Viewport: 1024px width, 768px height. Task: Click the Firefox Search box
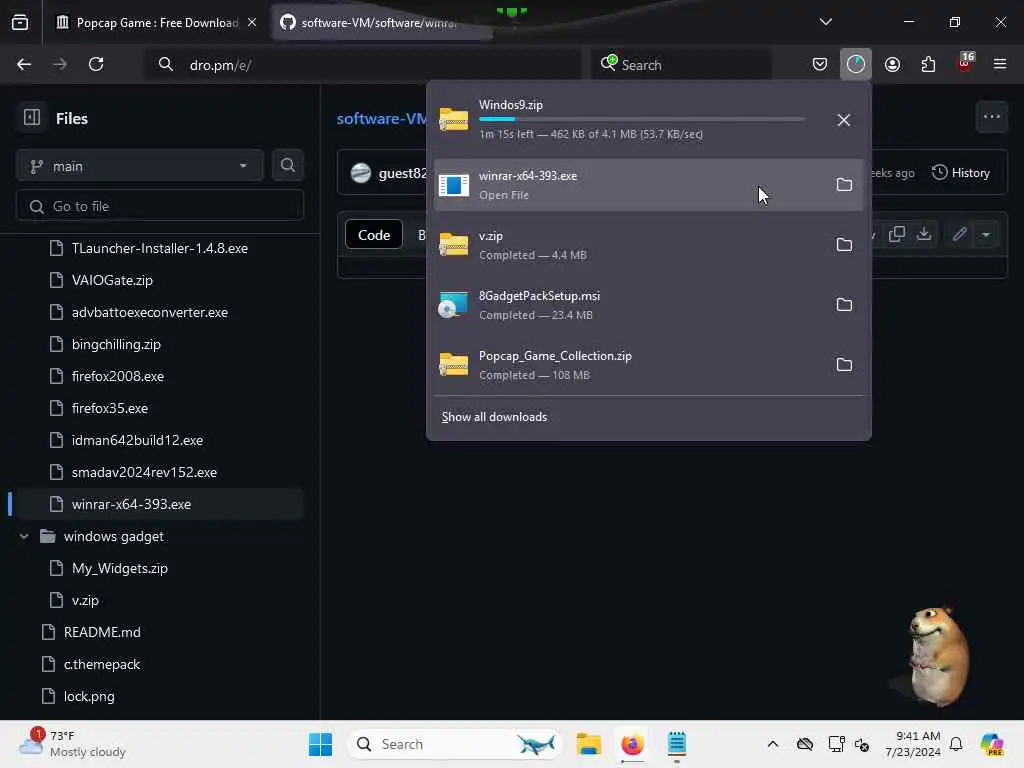[680, 65]
